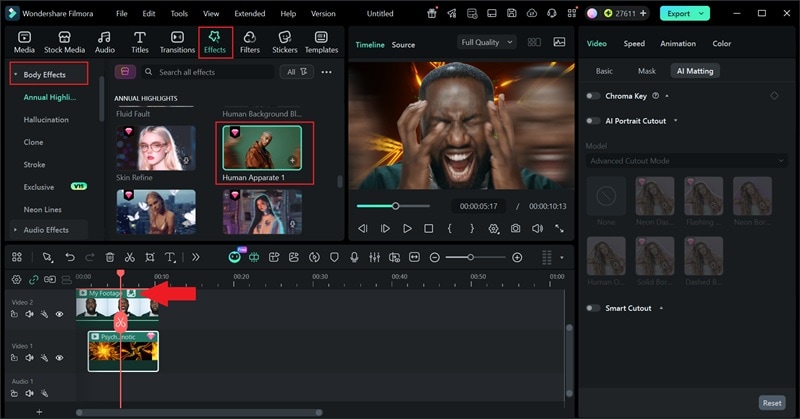
Task: Select the text tool in timeline toolbar
Action: [170, 257]
